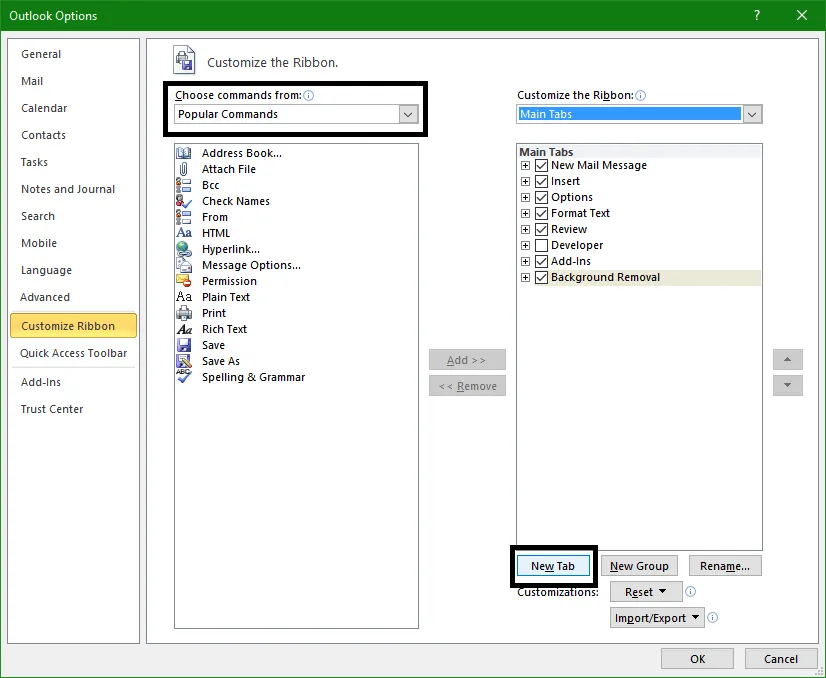826x678 pixels.
Task: Select the Main Tabs header row
Action: click(x=639, y=152)
